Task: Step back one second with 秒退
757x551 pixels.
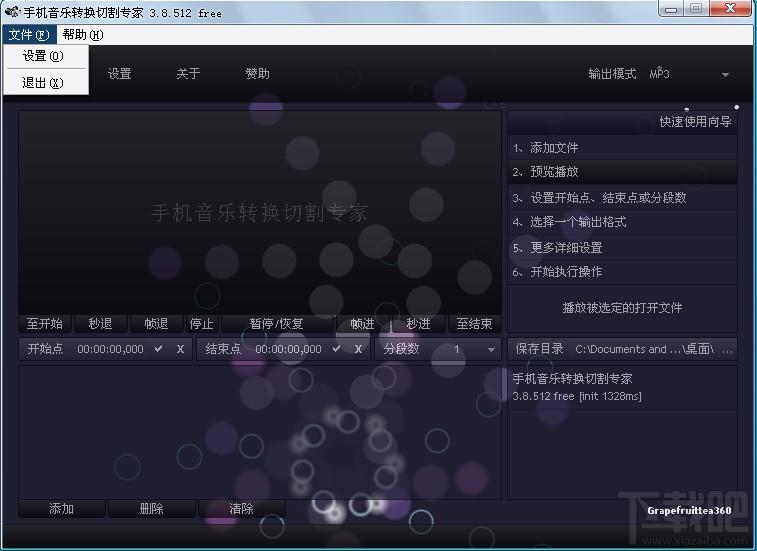Action: tap(100, 324)
